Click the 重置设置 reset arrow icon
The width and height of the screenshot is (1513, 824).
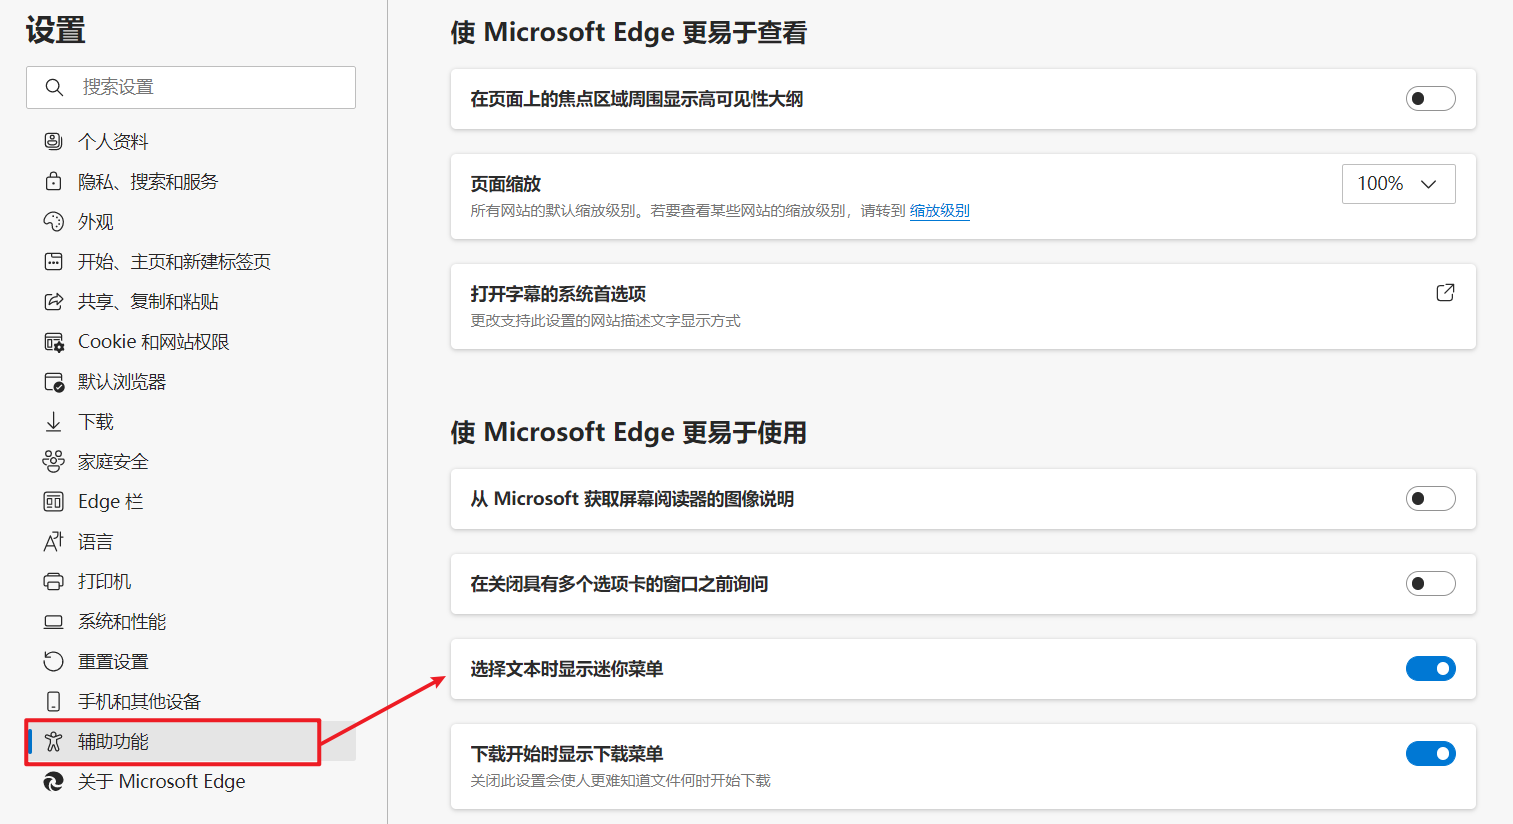(54, 661)
